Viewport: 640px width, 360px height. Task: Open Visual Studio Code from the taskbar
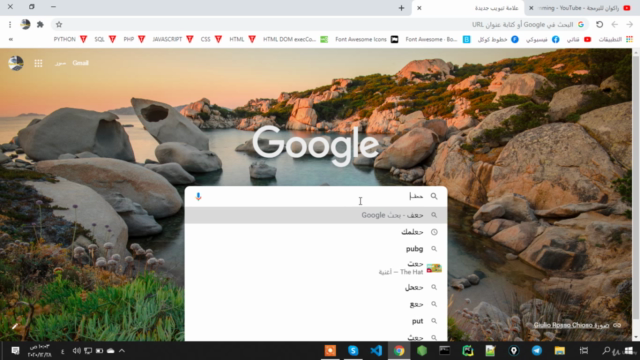coord(376,351)
